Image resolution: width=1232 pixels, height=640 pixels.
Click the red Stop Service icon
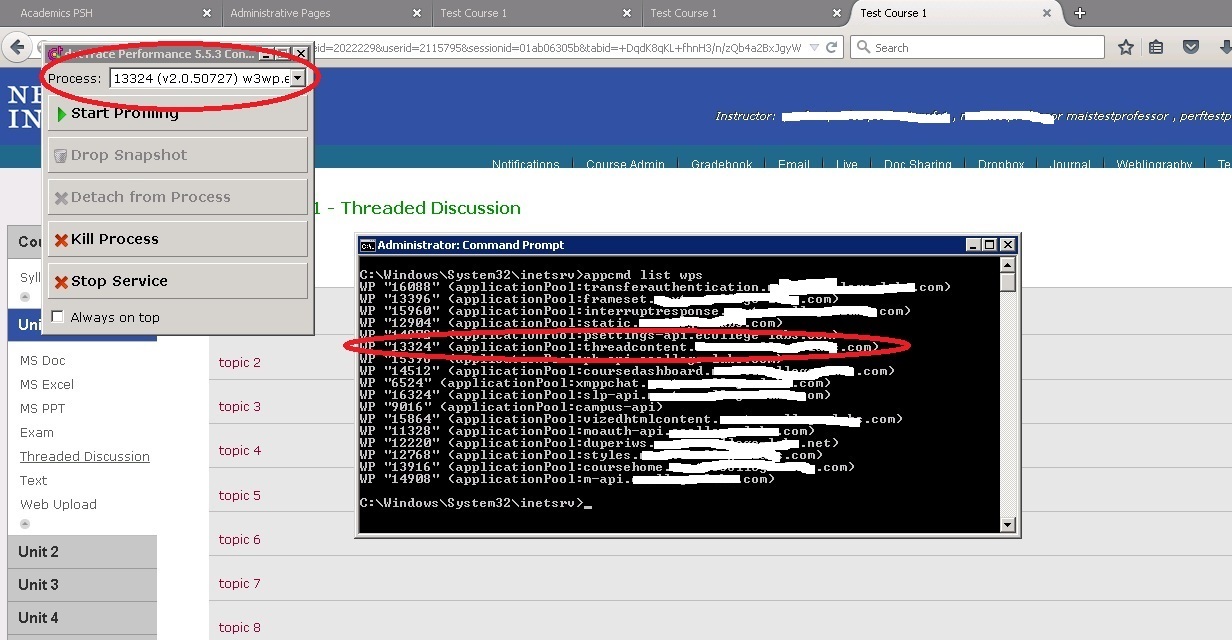62,281
